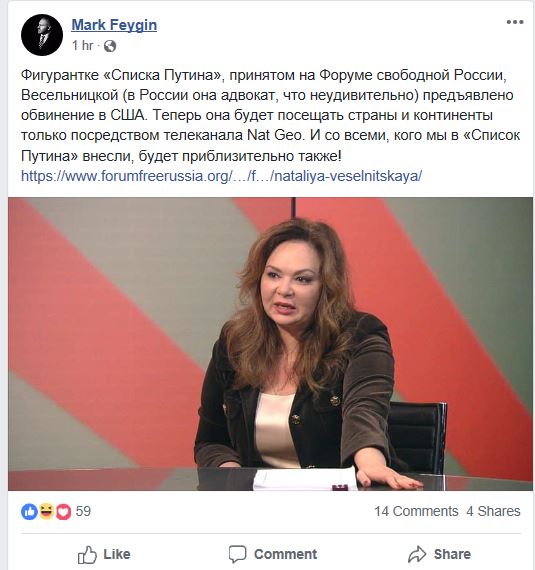
Task: Click the globe public-audience icon
Action: tap(110, 46)
